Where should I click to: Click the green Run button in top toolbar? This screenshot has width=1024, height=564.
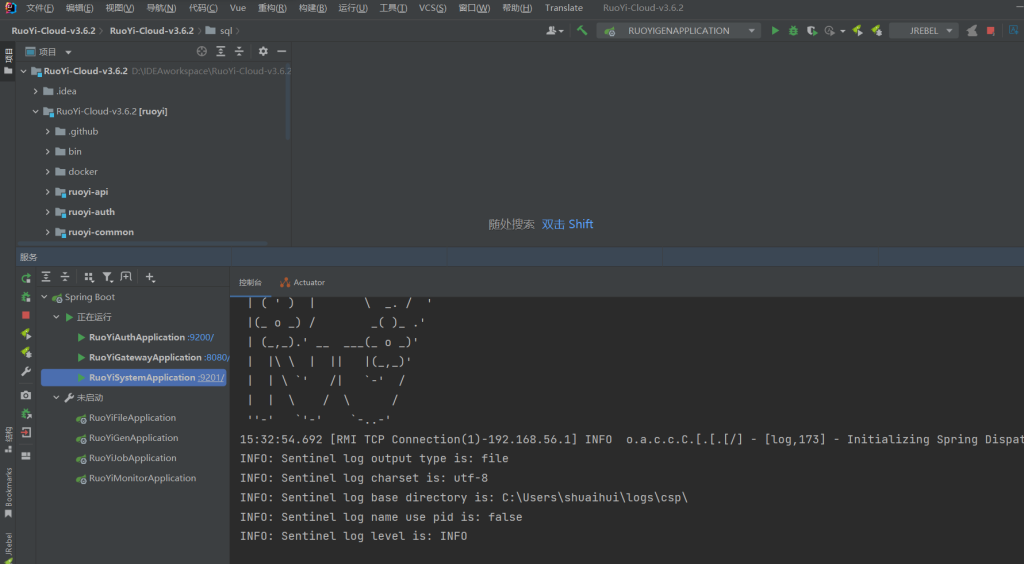tap(775, 31)
